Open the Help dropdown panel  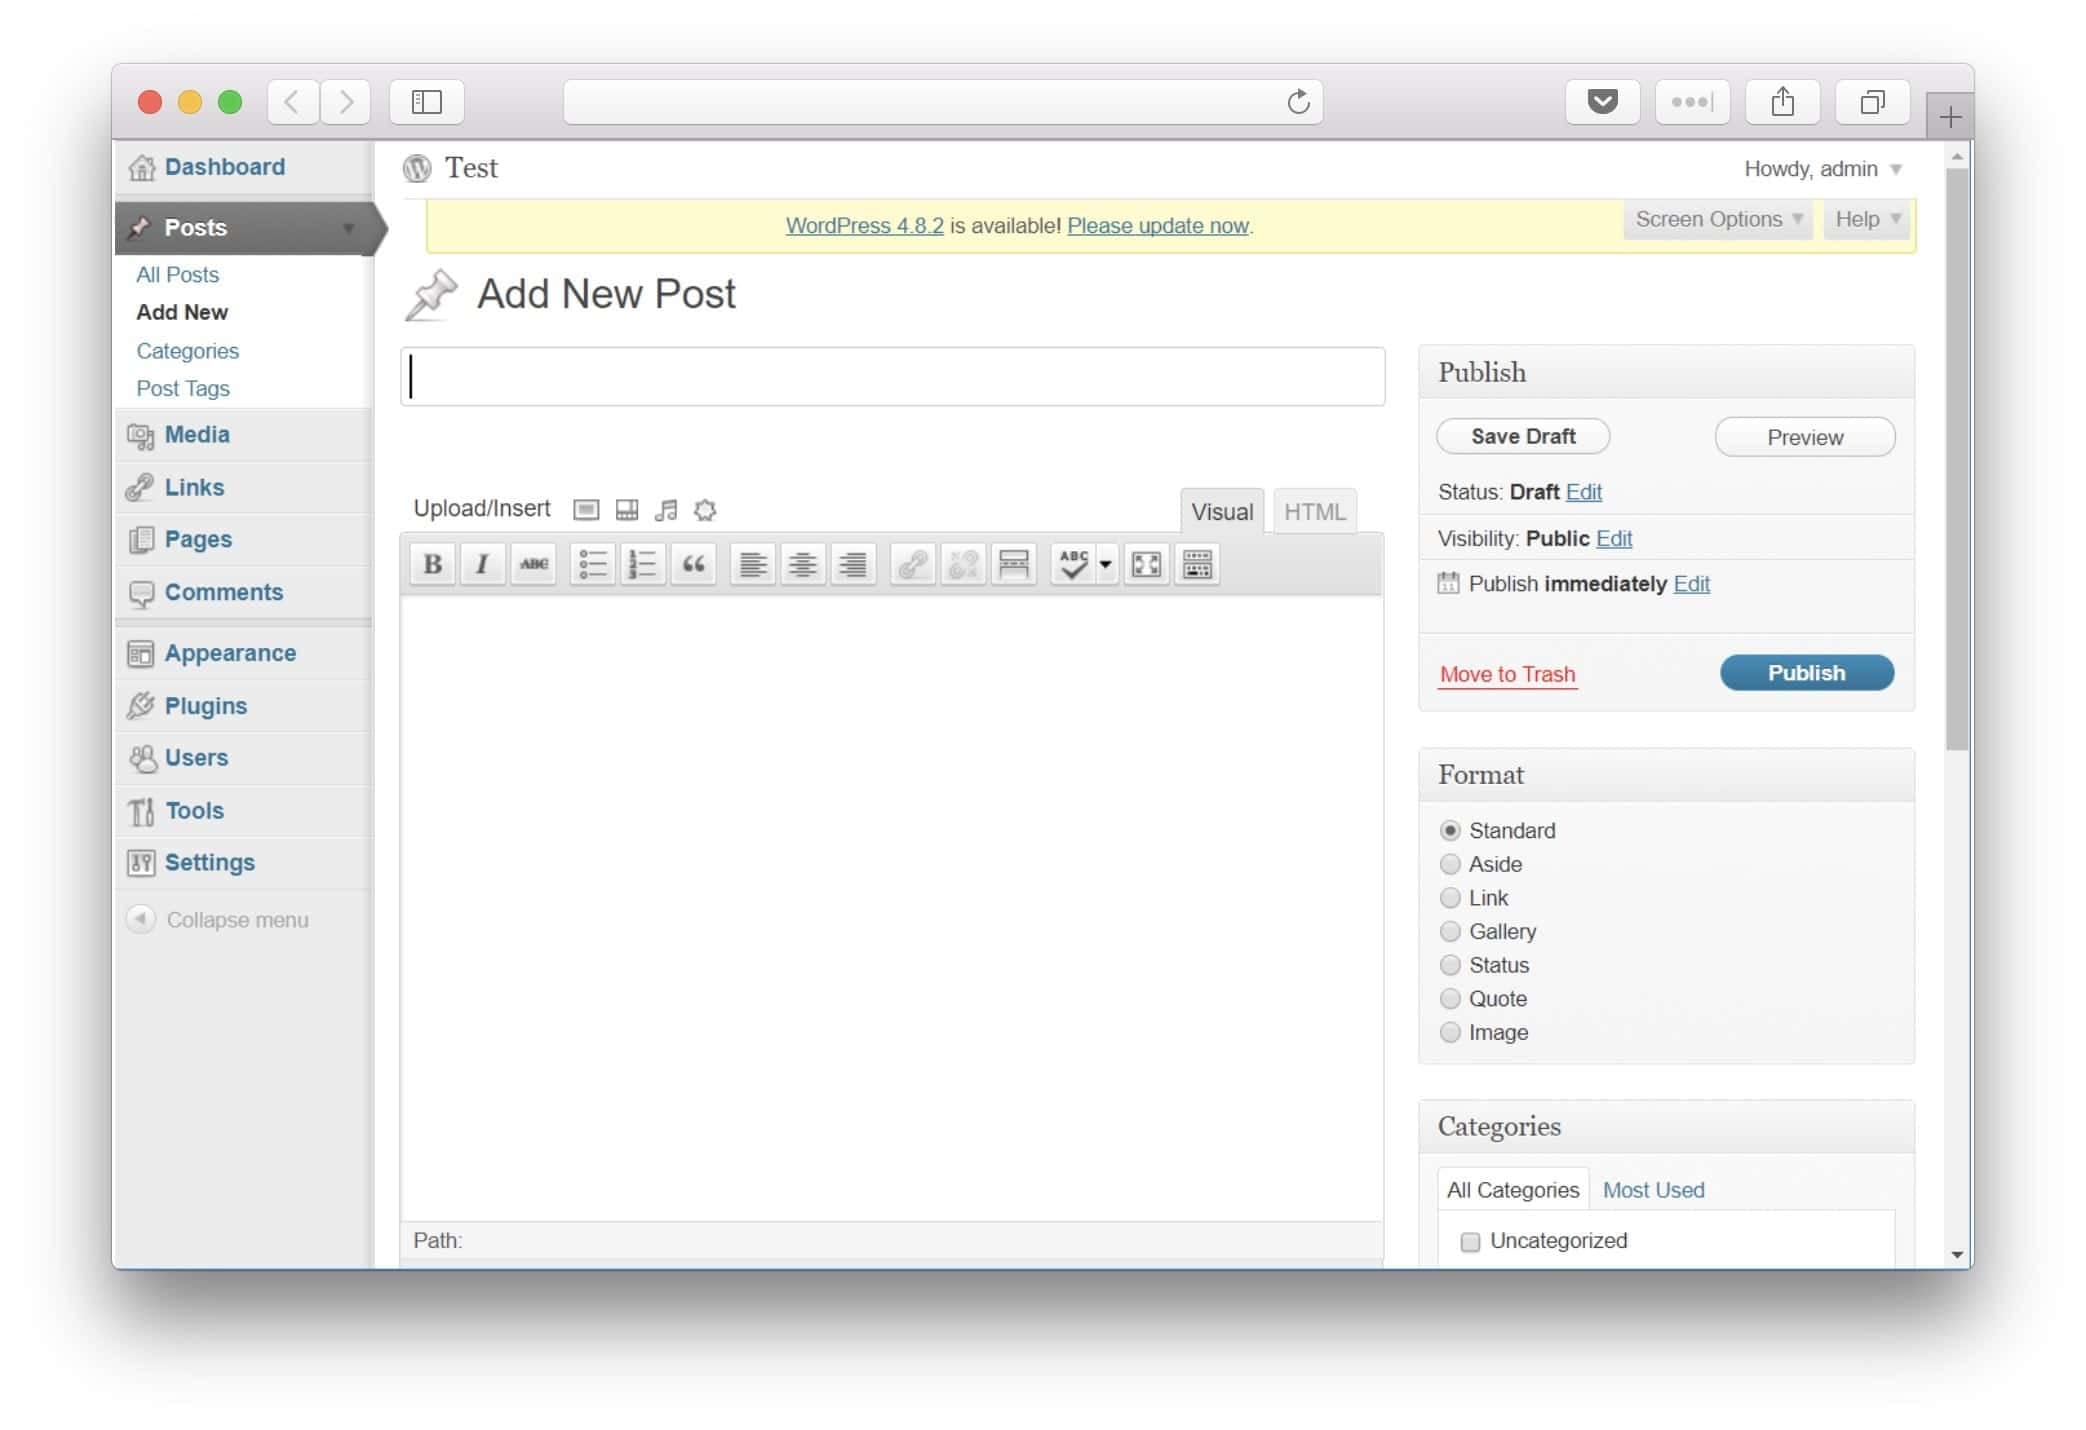click(1867, 219)
